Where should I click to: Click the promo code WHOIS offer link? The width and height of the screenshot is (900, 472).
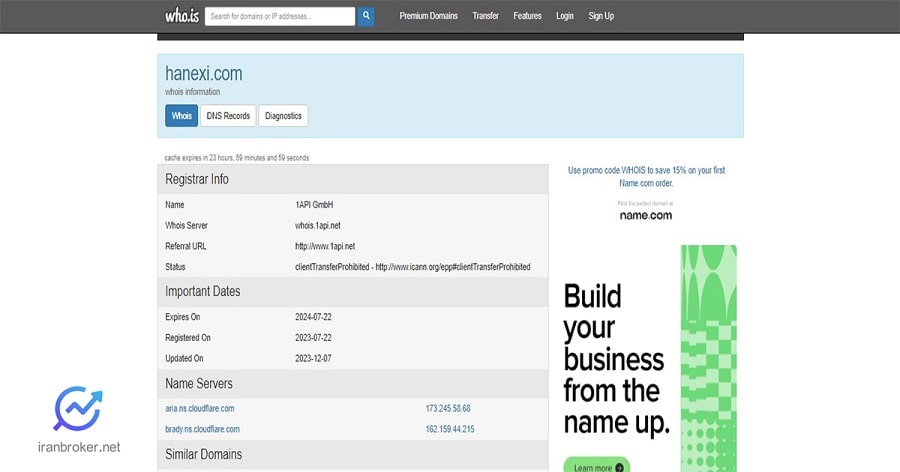(x=646, y=177)
